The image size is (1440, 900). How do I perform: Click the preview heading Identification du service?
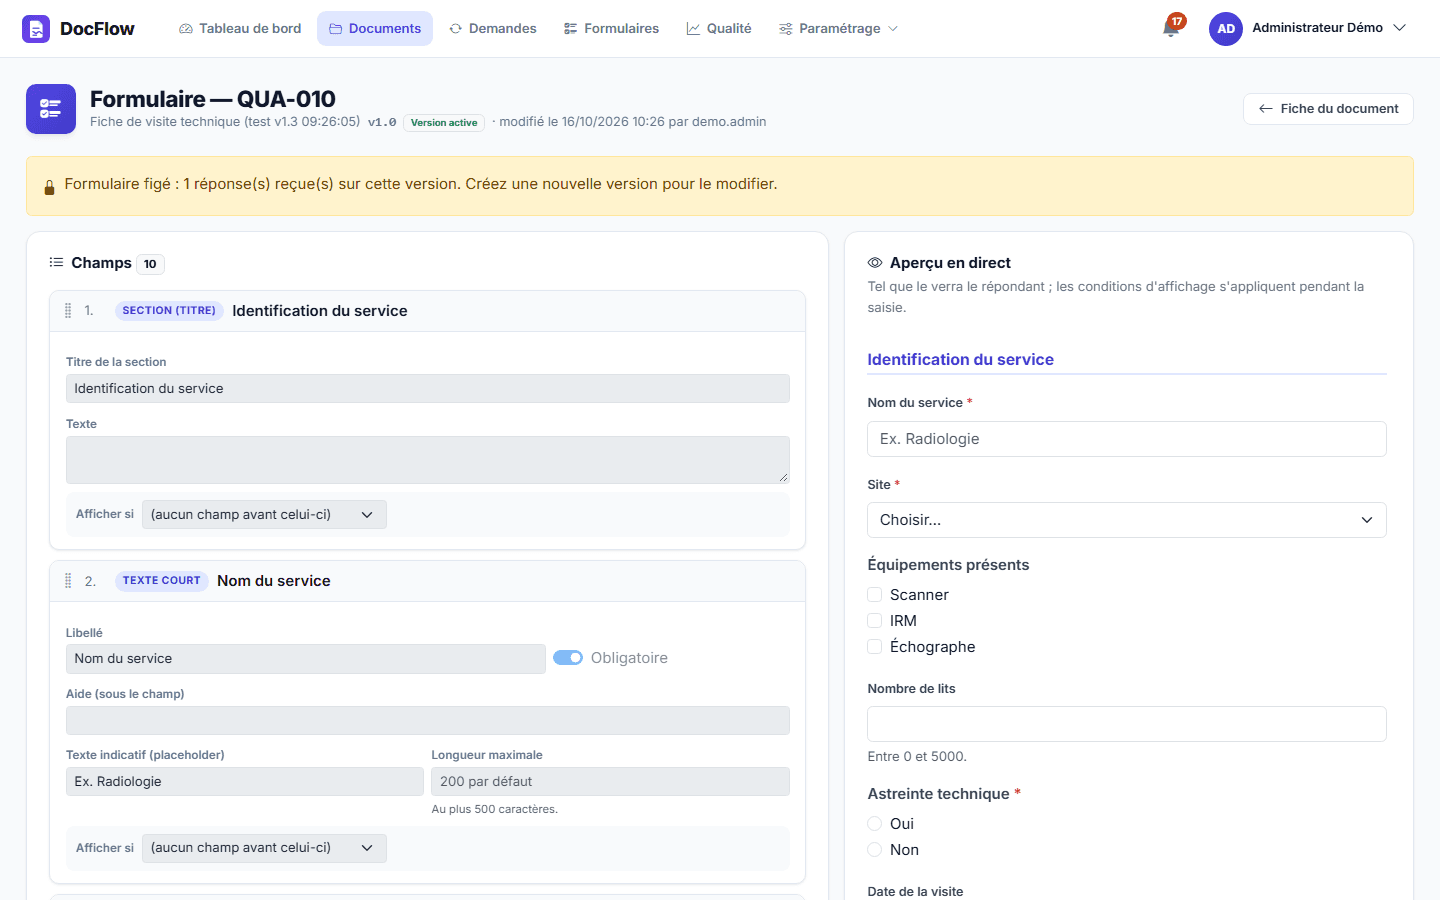point(960,360)
